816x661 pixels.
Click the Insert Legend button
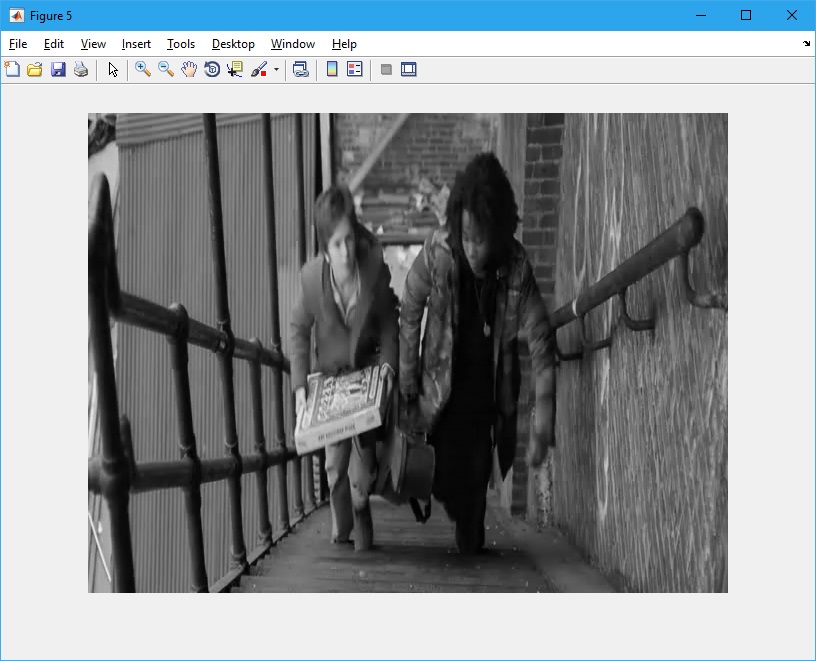coord(354,69)
